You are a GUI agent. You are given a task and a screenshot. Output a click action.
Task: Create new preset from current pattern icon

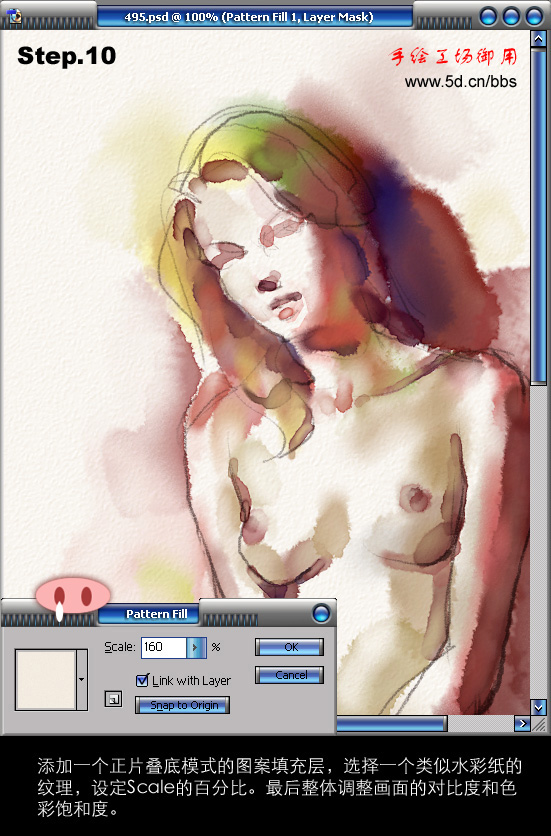113,699
